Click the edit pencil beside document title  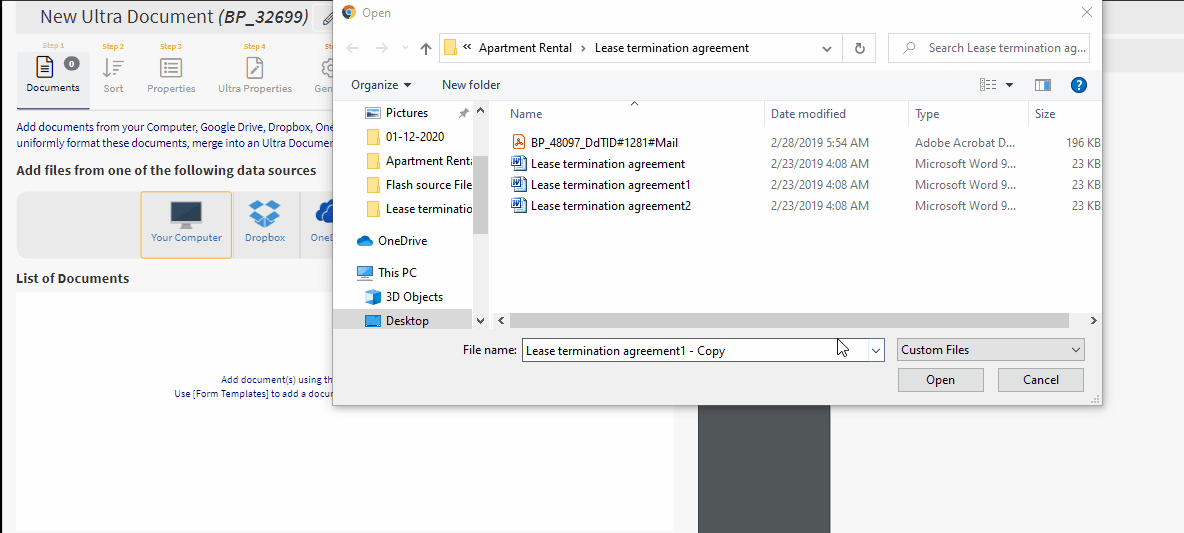coord(326,17)
